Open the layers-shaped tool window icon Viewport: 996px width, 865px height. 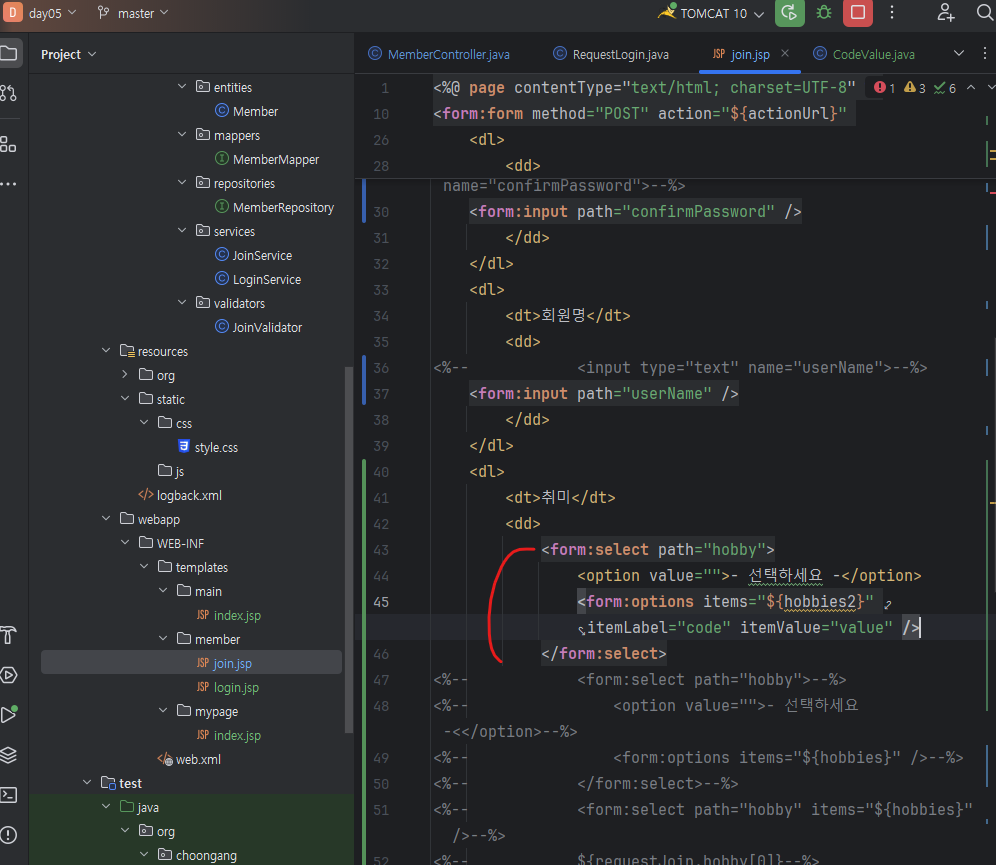(x=8, y=754)
